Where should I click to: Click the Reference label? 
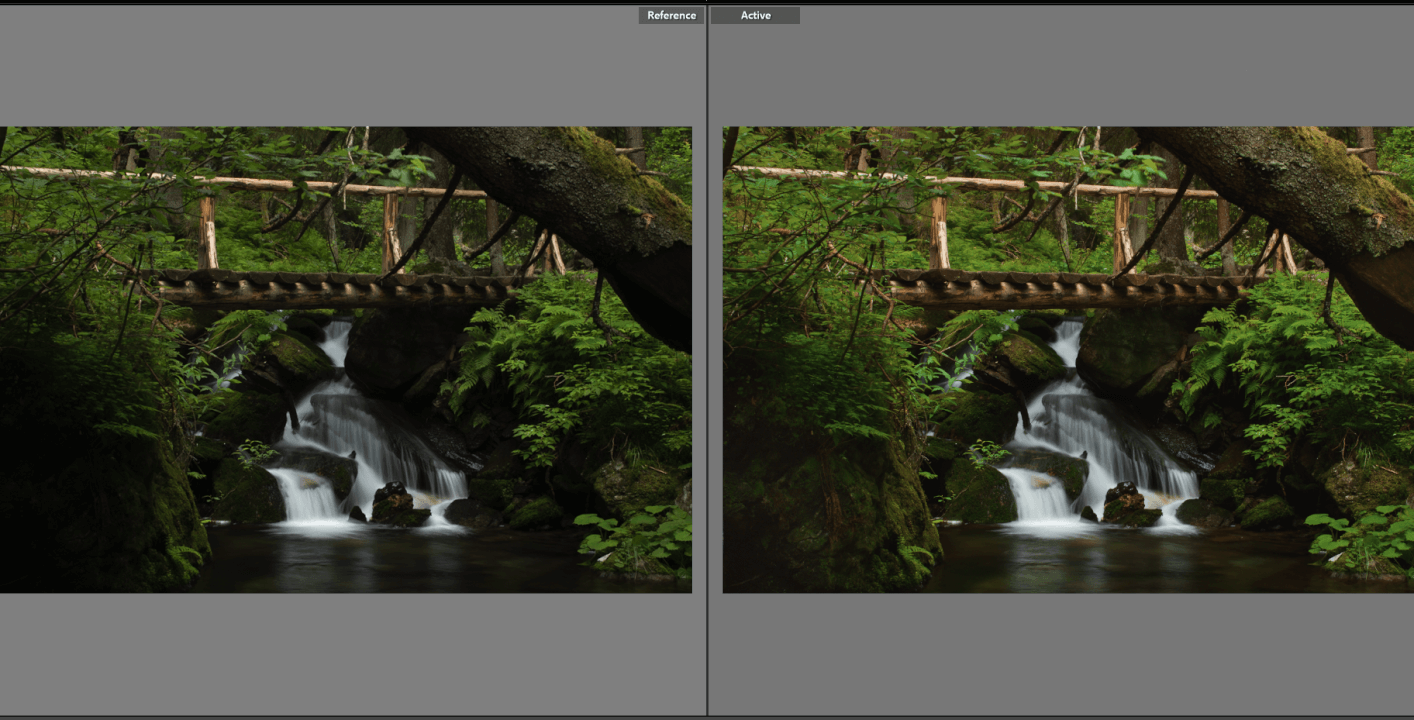pos(671,16)
